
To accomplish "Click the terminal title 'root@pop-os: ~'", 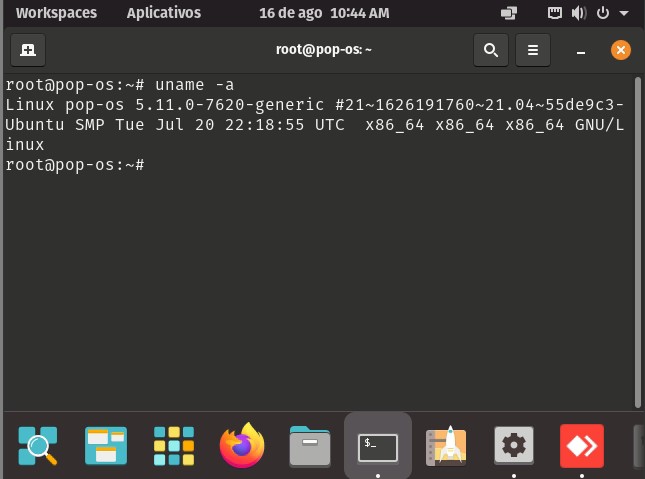I will click(x=324, y=49).
